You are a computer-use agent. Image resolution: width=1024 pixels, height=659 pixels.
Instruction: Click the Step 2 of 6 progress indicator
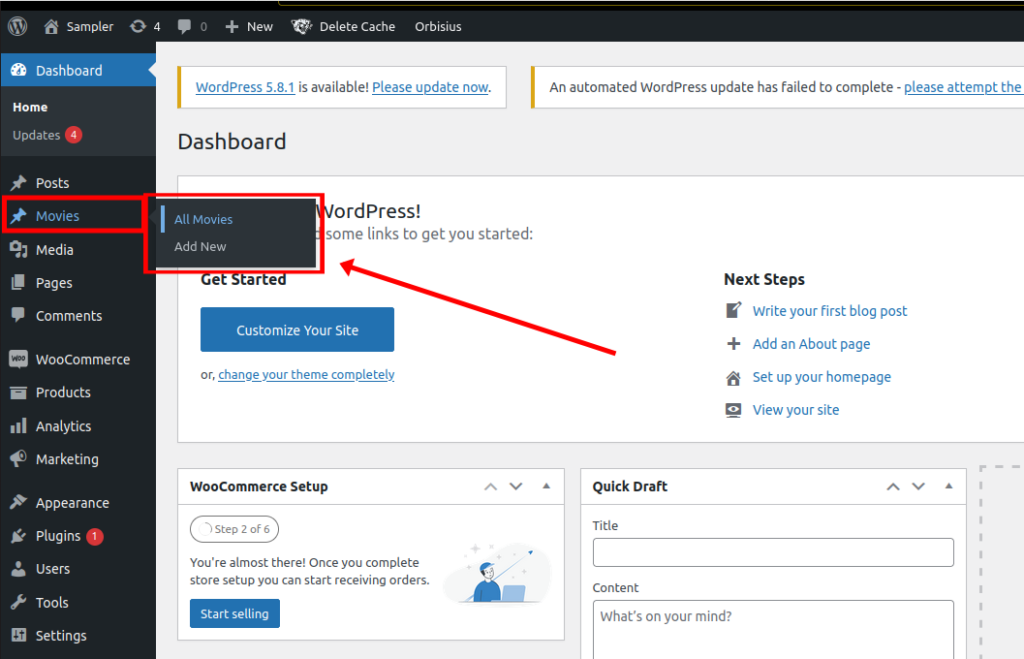(234, 529)
